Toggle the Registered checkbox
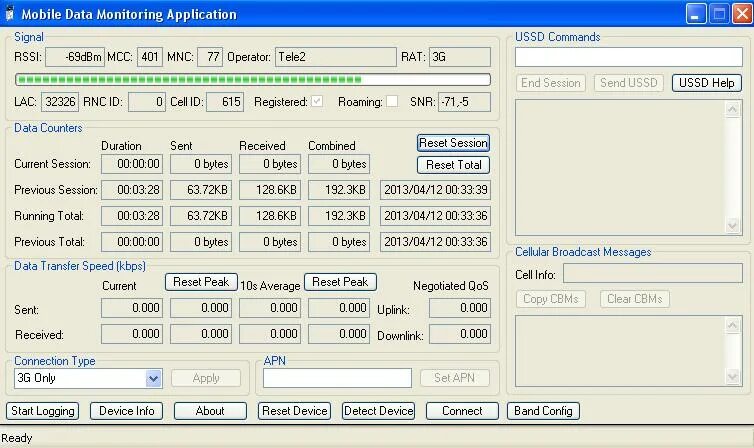754x448 pixels. coord(317,101)
